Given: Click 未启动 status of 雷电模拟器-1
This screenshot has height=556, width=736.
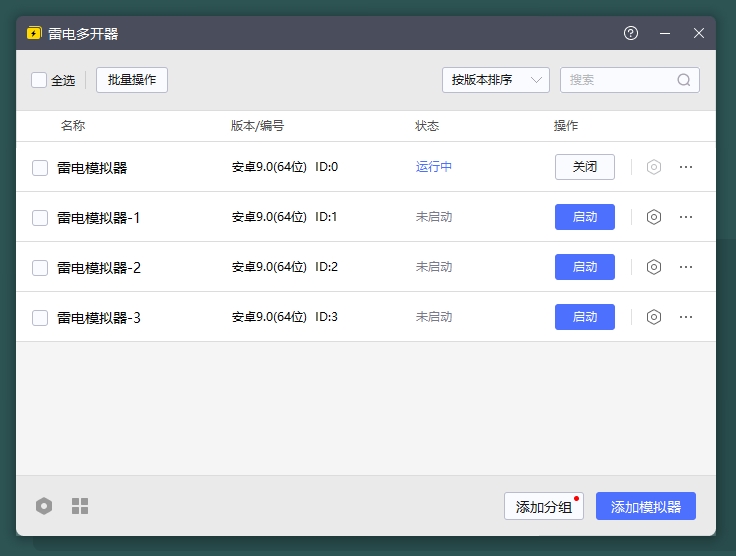Looking at the screenshot, I should pyautogui.click(x=434, y=217).
